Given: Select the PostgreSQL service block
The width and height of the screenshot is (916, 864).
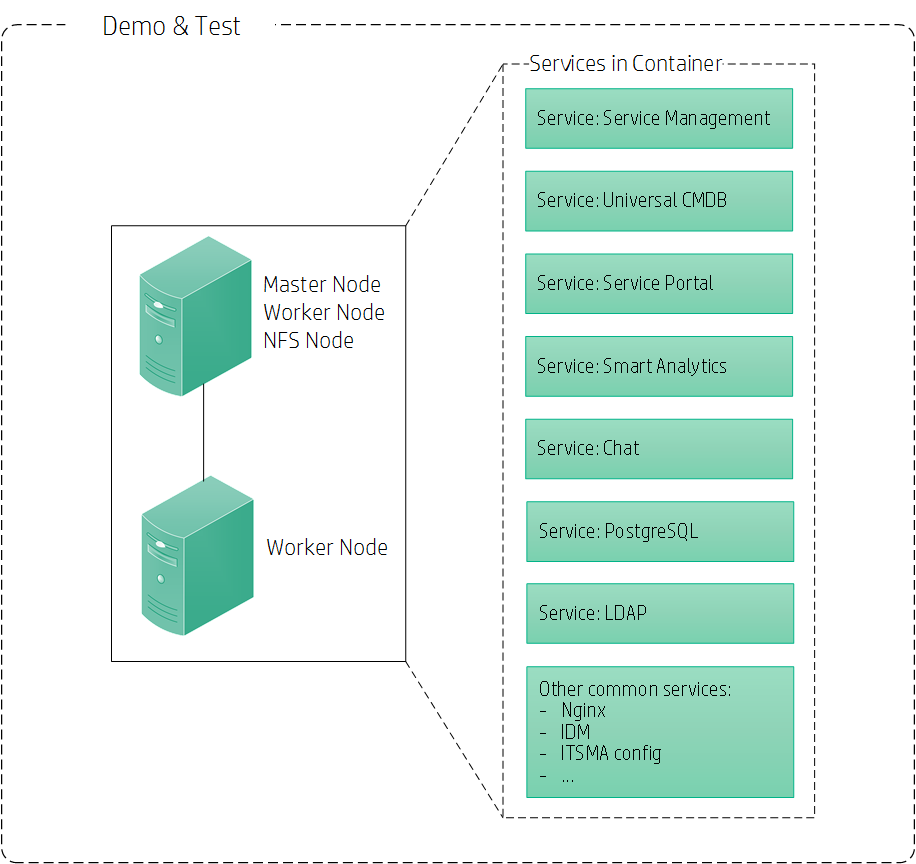Looking at the screenshot, I should pos(658,531).
